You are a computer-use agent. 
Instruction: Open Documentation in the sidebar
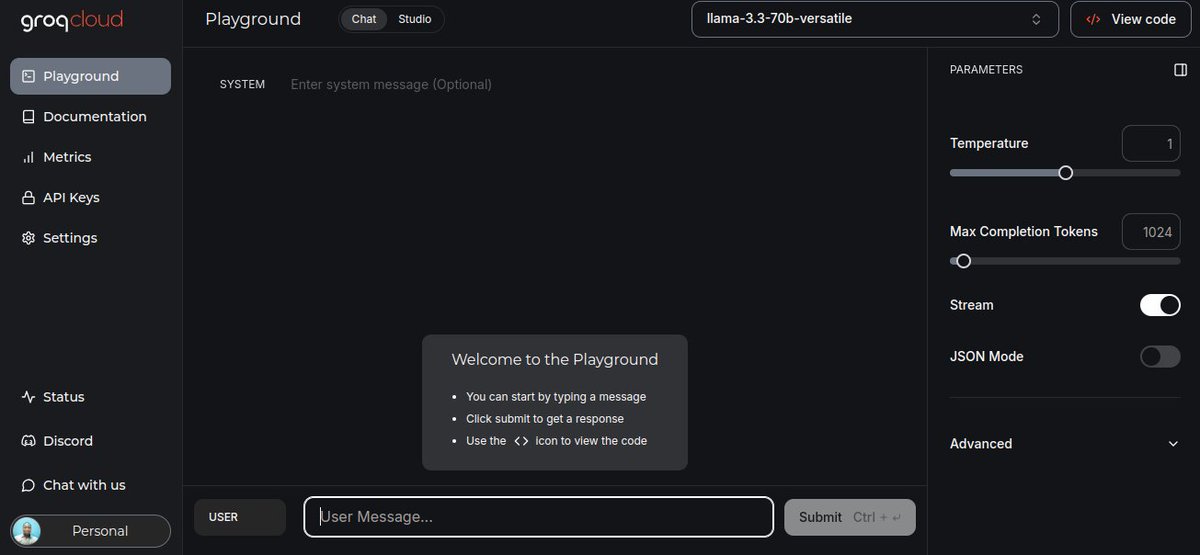coord(90,117)
